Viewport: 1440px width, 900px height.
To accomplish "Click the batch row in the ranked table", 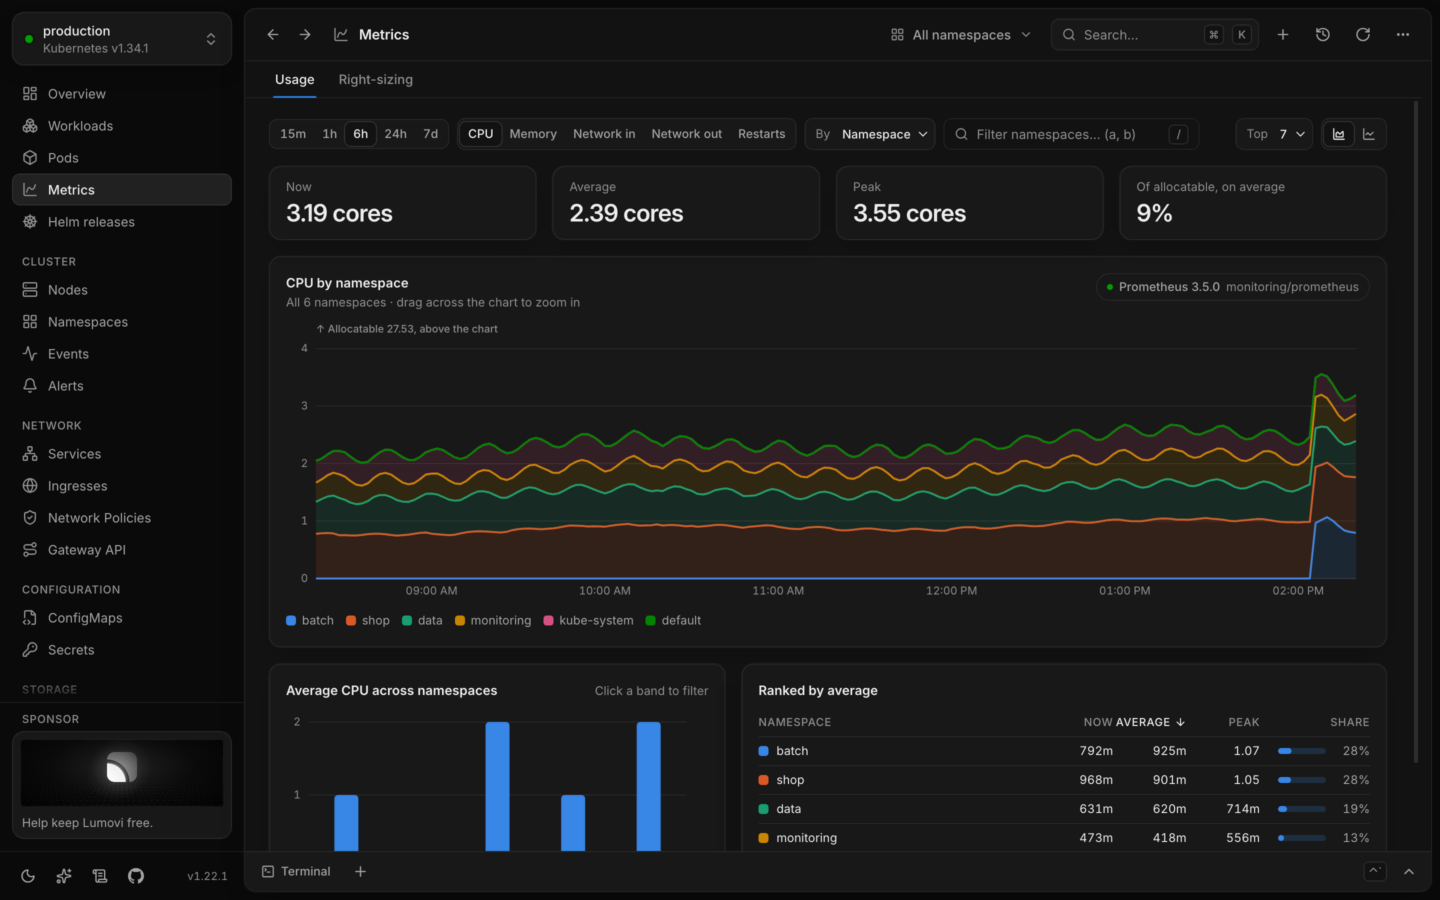I will pos(1064,751).
